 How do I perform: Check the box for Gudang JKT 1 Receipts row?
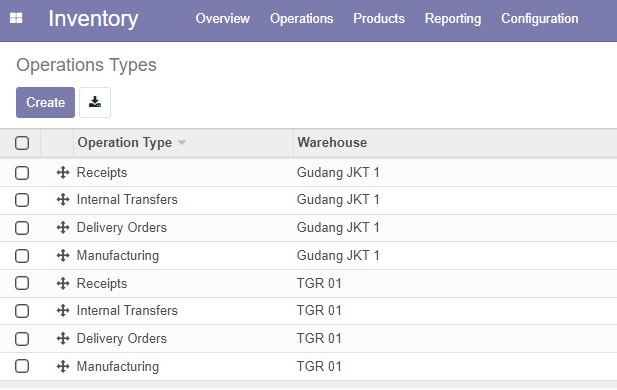tap(22, 173)
